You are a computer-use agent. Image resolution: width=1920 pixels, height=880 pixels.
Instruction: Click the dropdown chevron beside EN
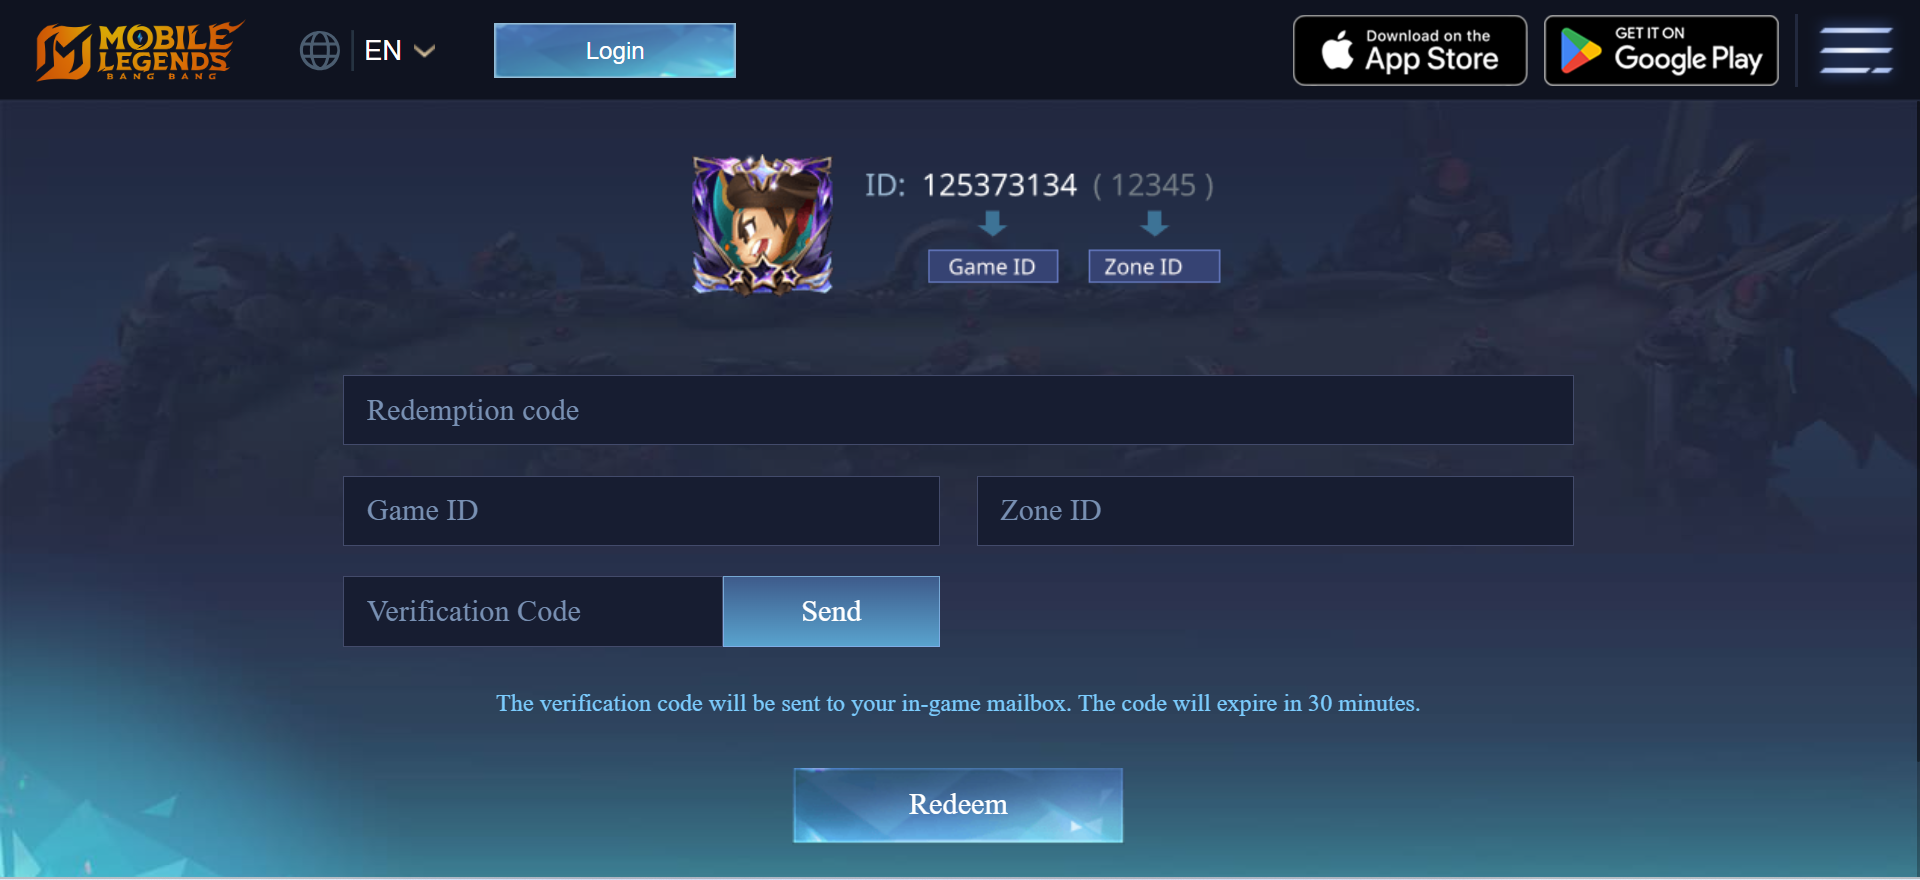click(x=425, y=51)
